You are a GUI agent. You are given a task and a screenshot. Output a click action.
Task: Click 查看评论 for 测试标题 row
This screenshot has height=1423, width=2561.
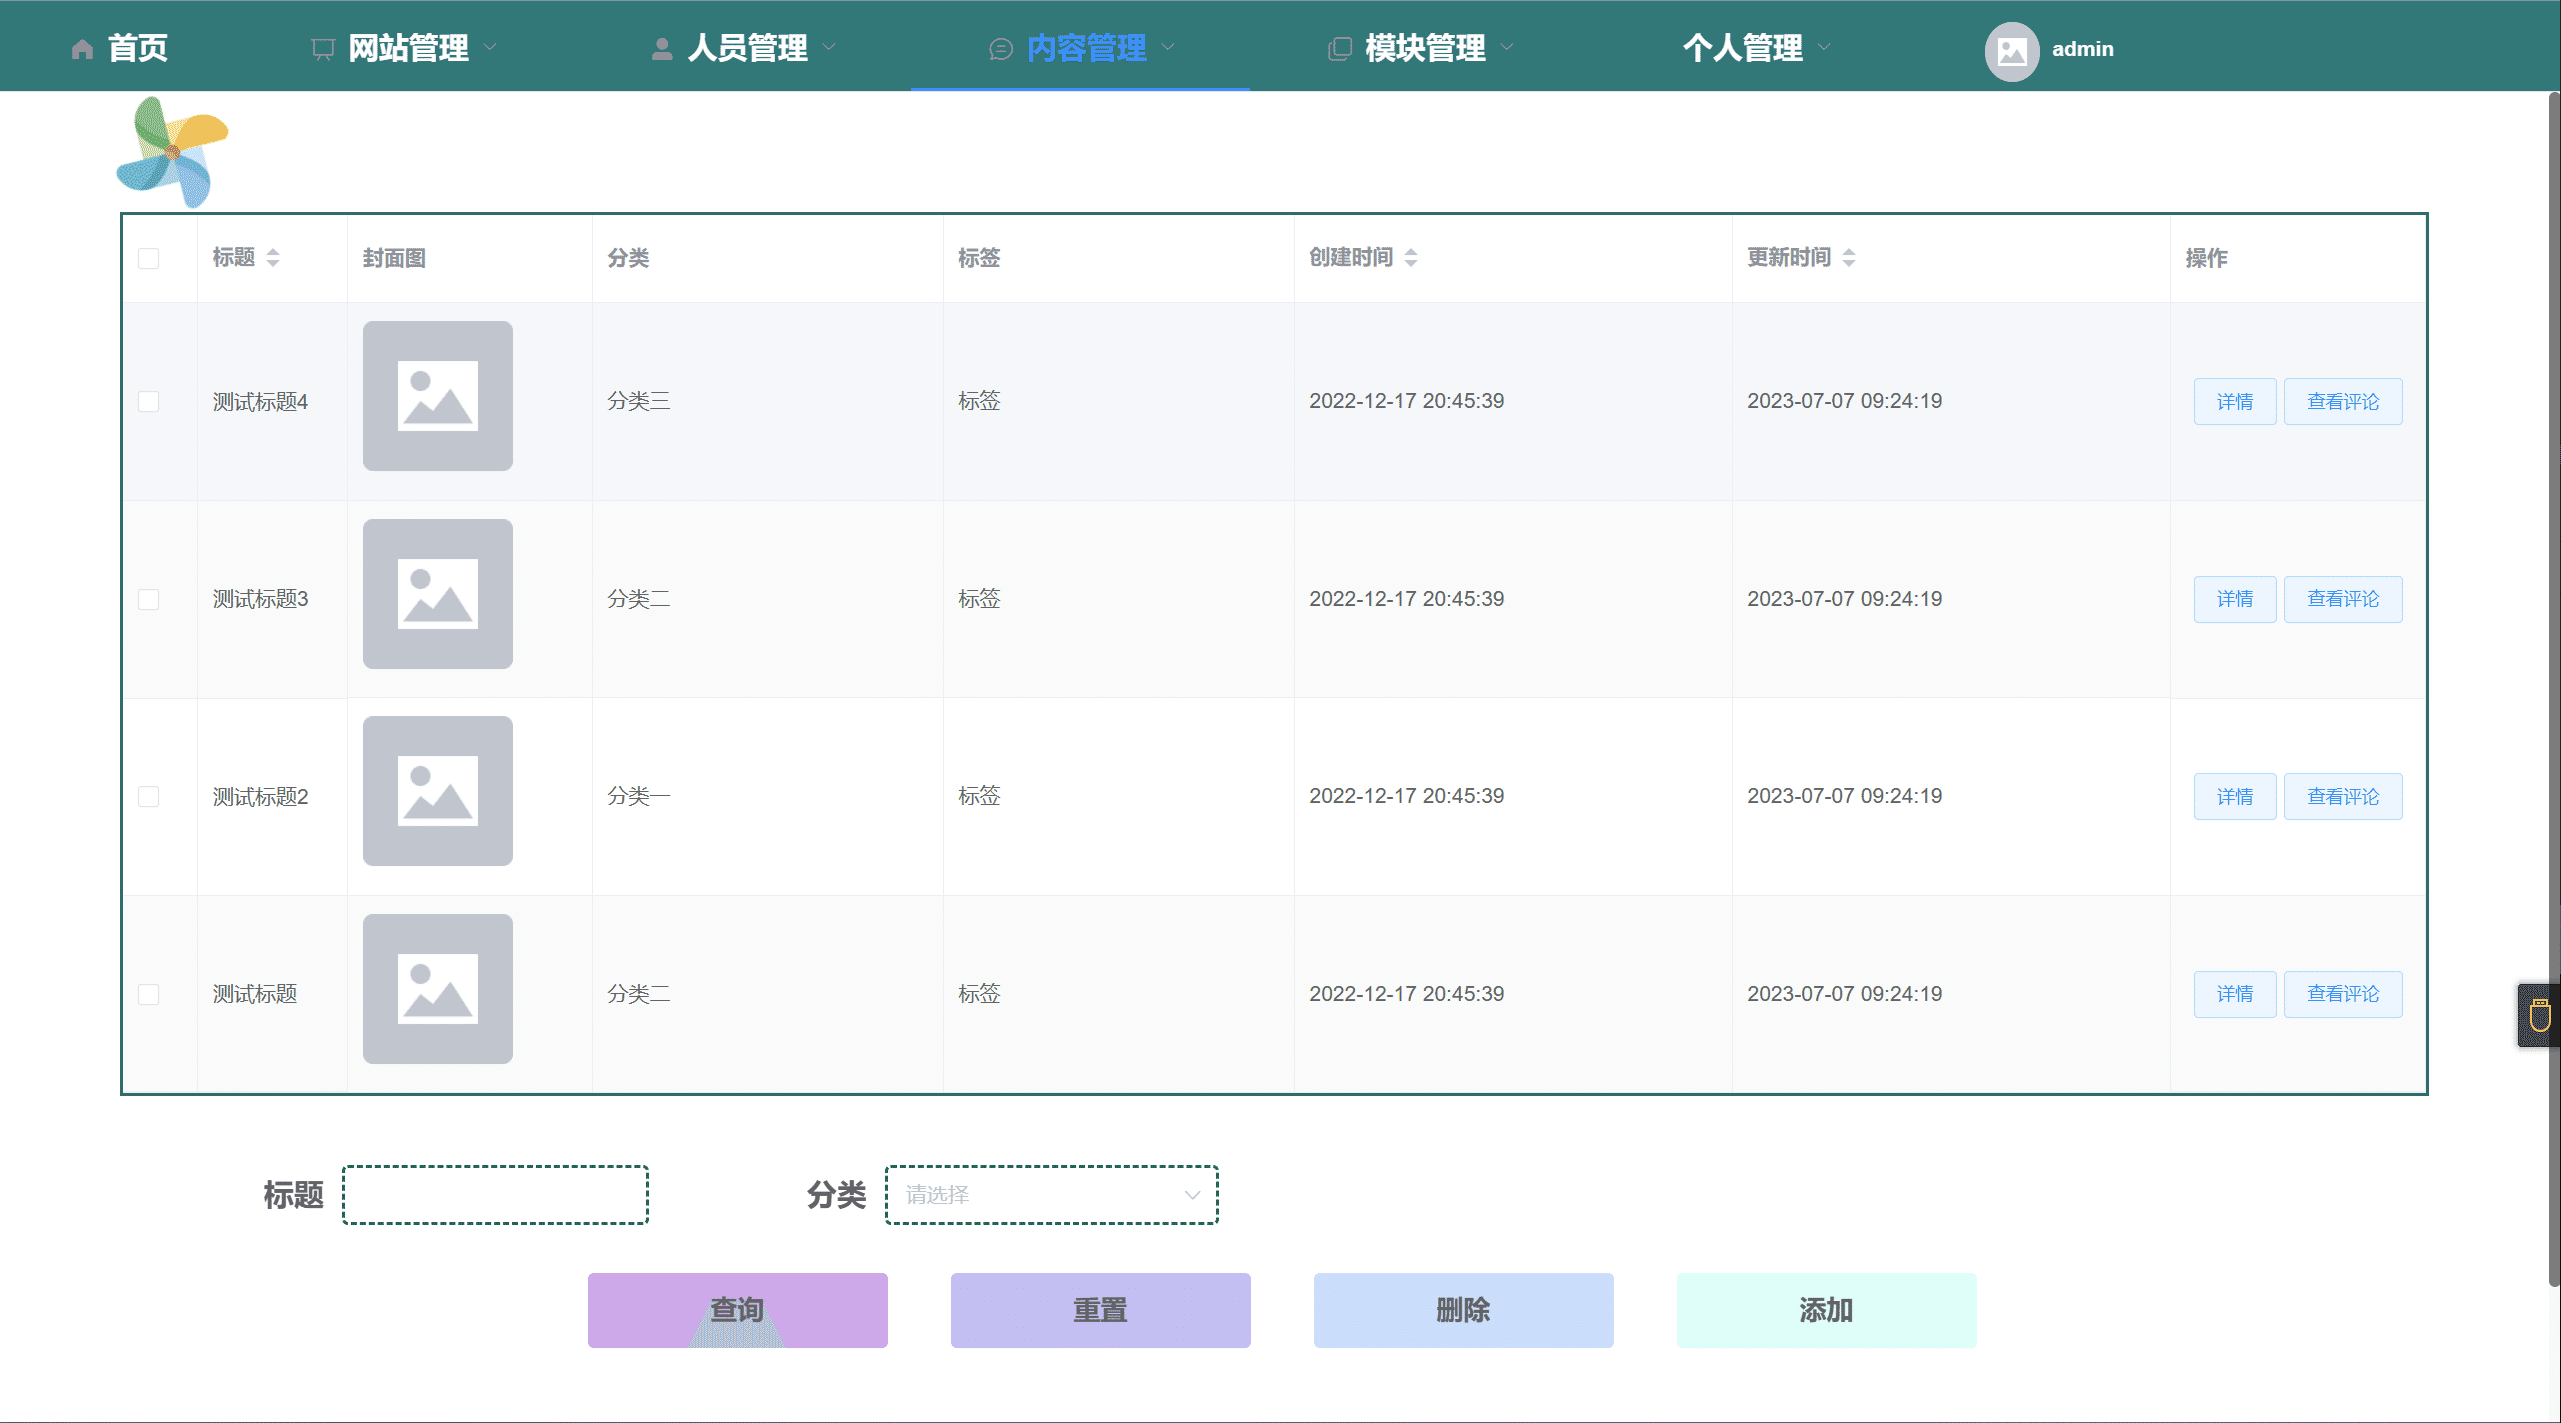tap(2342, 994)
